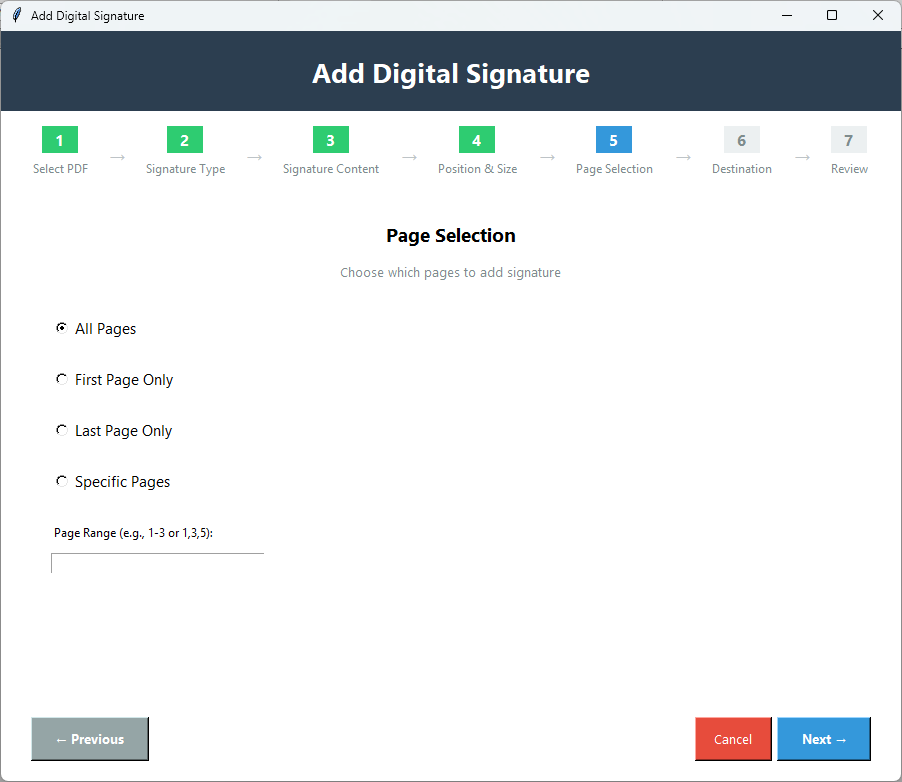
Task: Click the arrow between Page Selection and Destination
Action: 682,157
